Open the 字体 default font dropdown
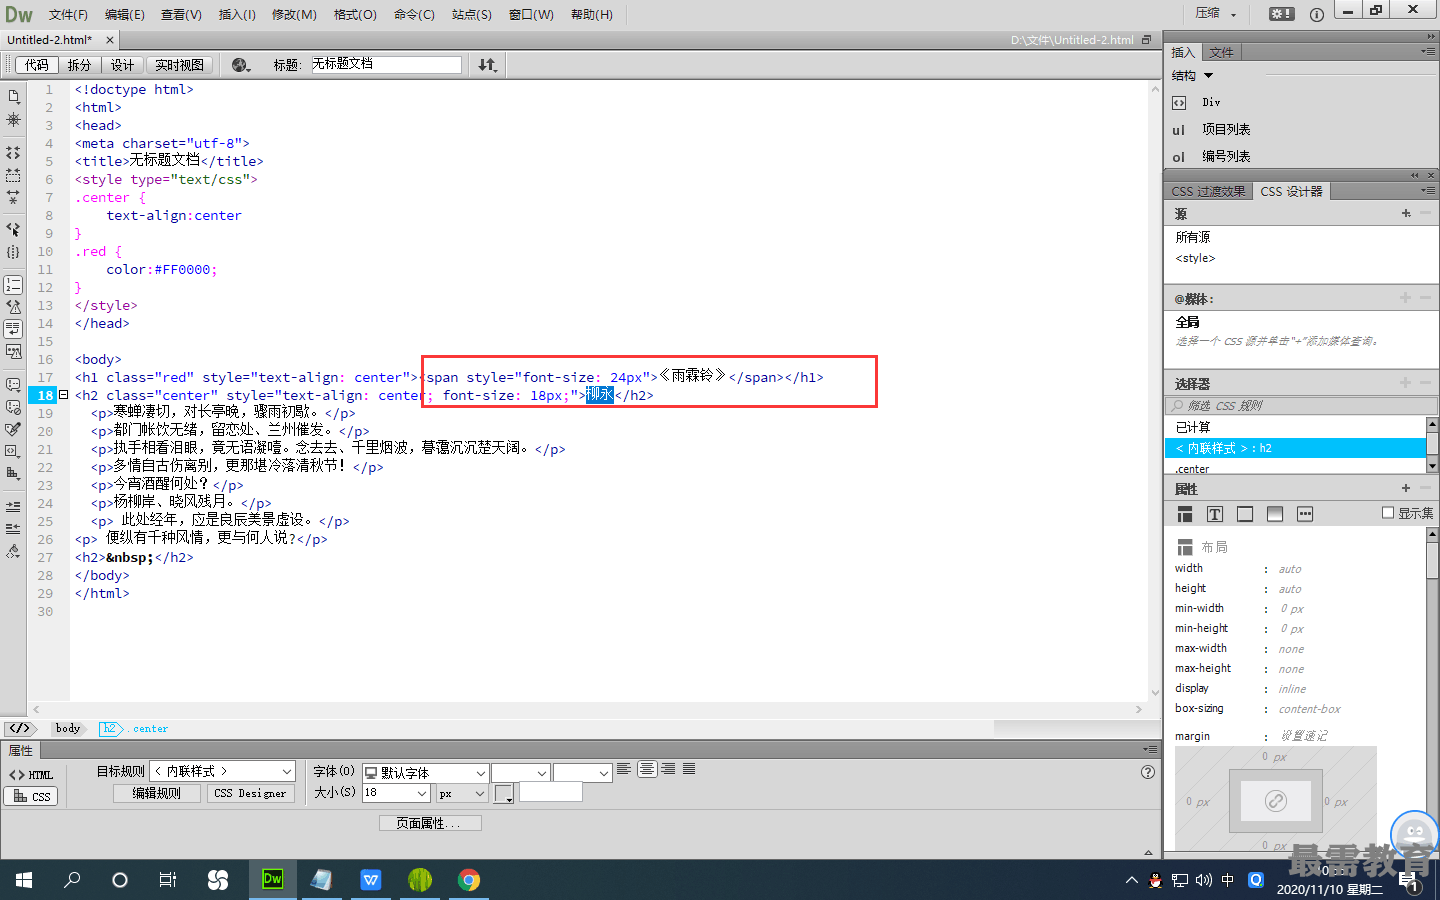 [x=425, y=773]
